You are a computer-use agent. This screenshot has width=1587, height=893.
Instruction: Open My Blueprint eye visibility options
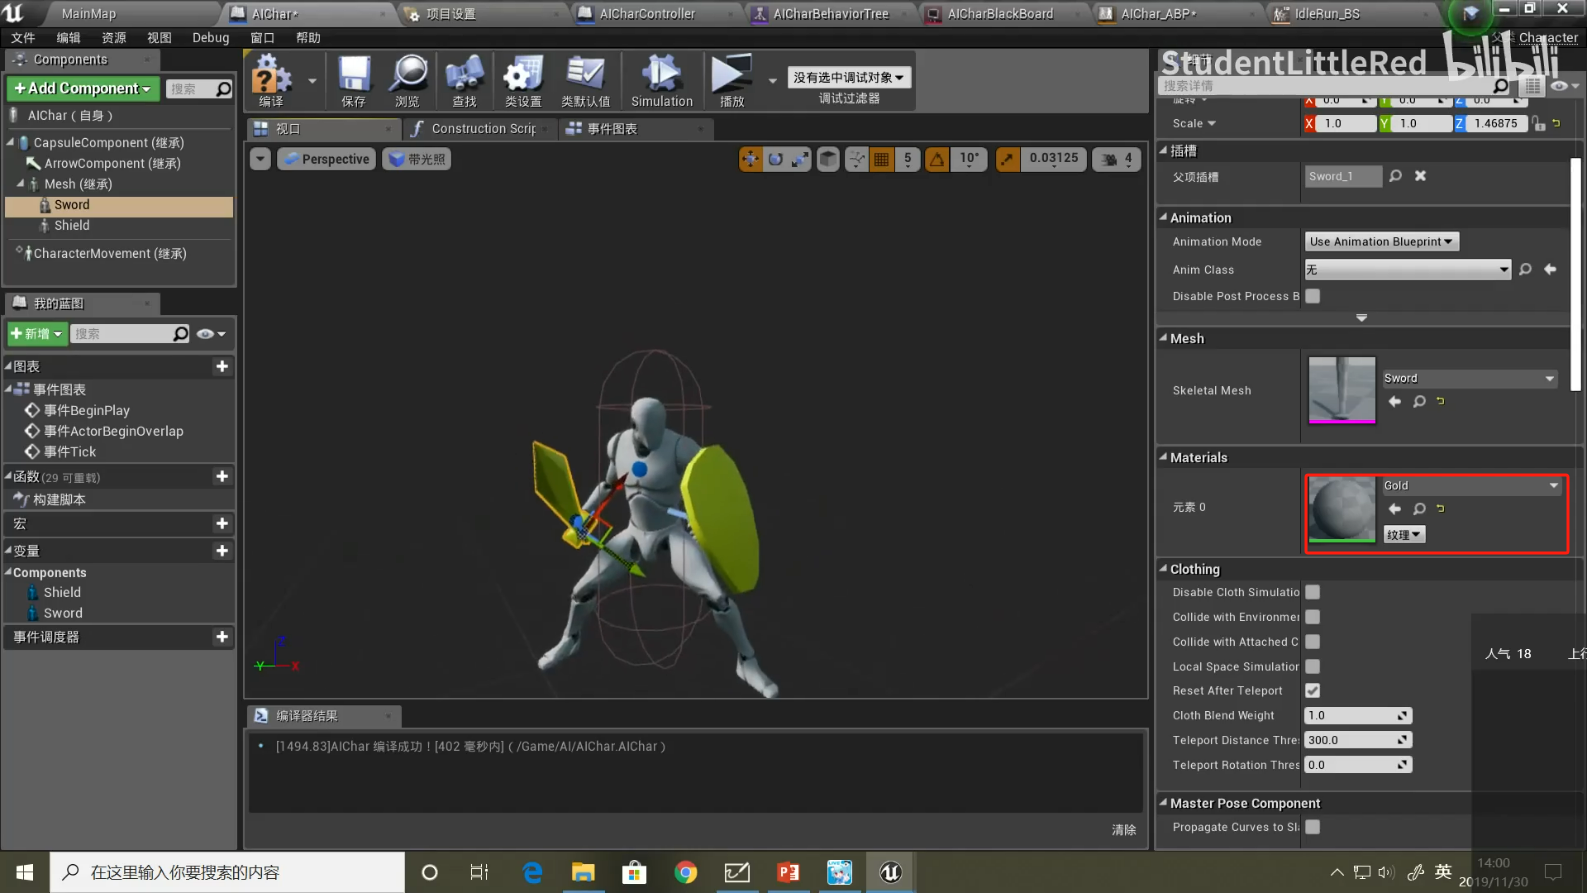[x=211, y=334]
